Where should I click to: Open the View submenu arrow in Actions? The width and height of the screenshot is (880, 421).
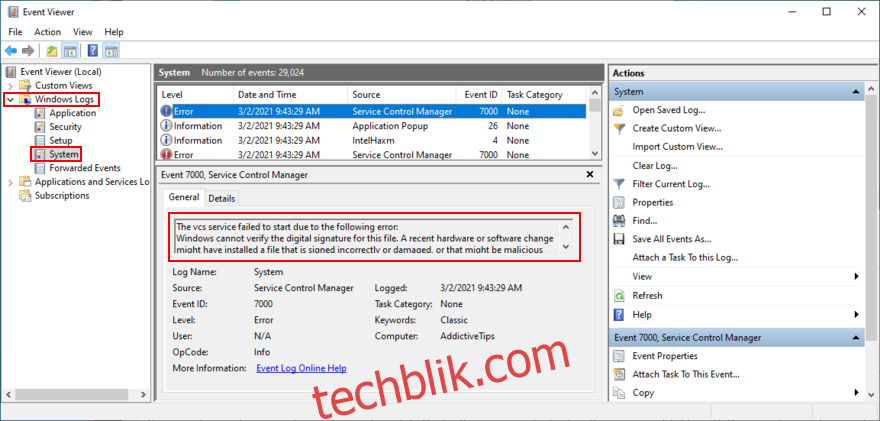(856, 276)
